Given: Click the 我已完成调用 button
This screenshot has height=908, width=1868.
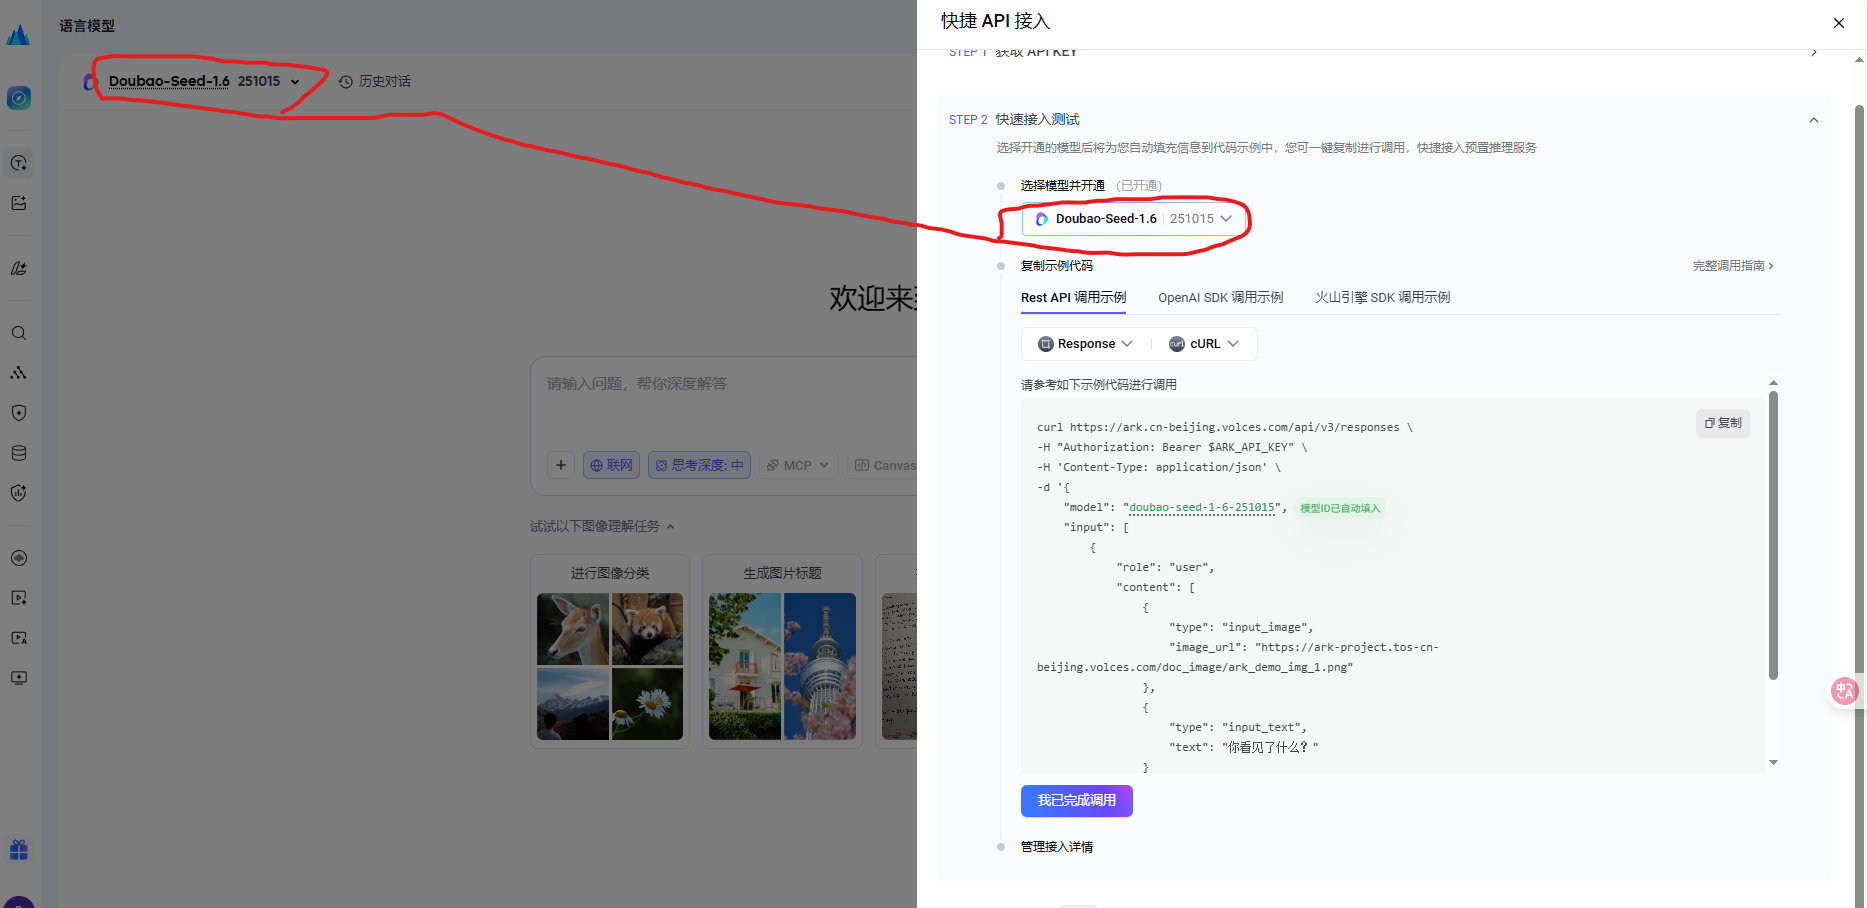Looking at the screenshot, I should coord(1076,801).
